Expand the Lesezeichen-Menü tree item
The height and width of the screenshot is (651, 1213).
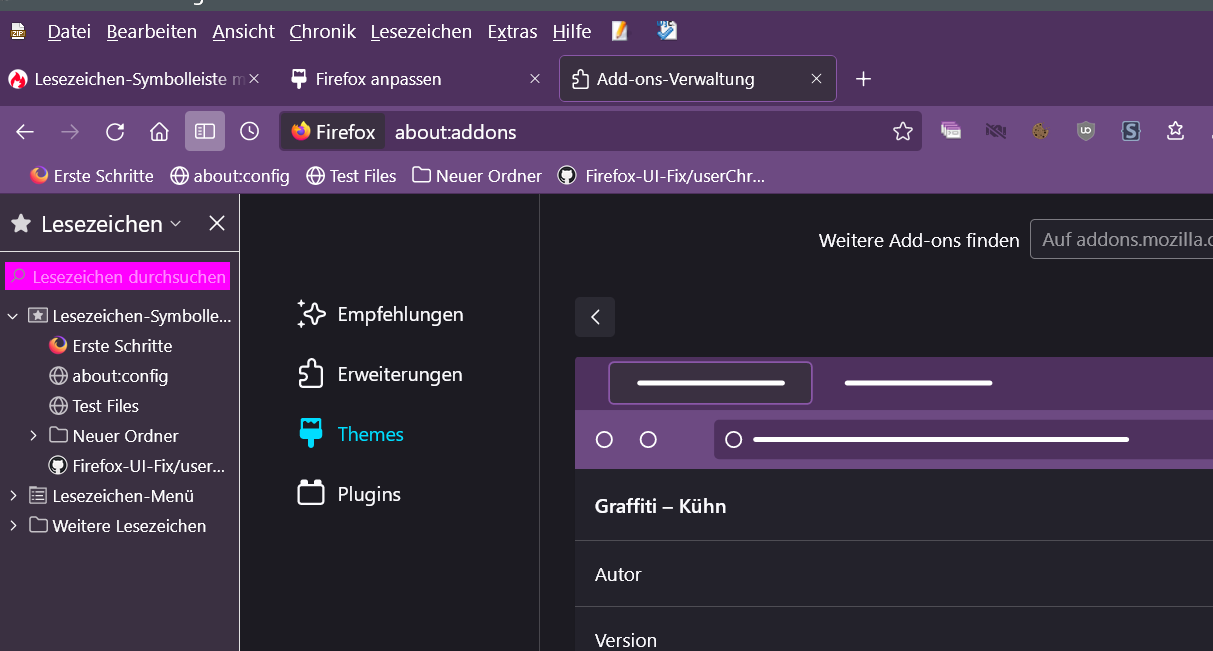(13, 496)
